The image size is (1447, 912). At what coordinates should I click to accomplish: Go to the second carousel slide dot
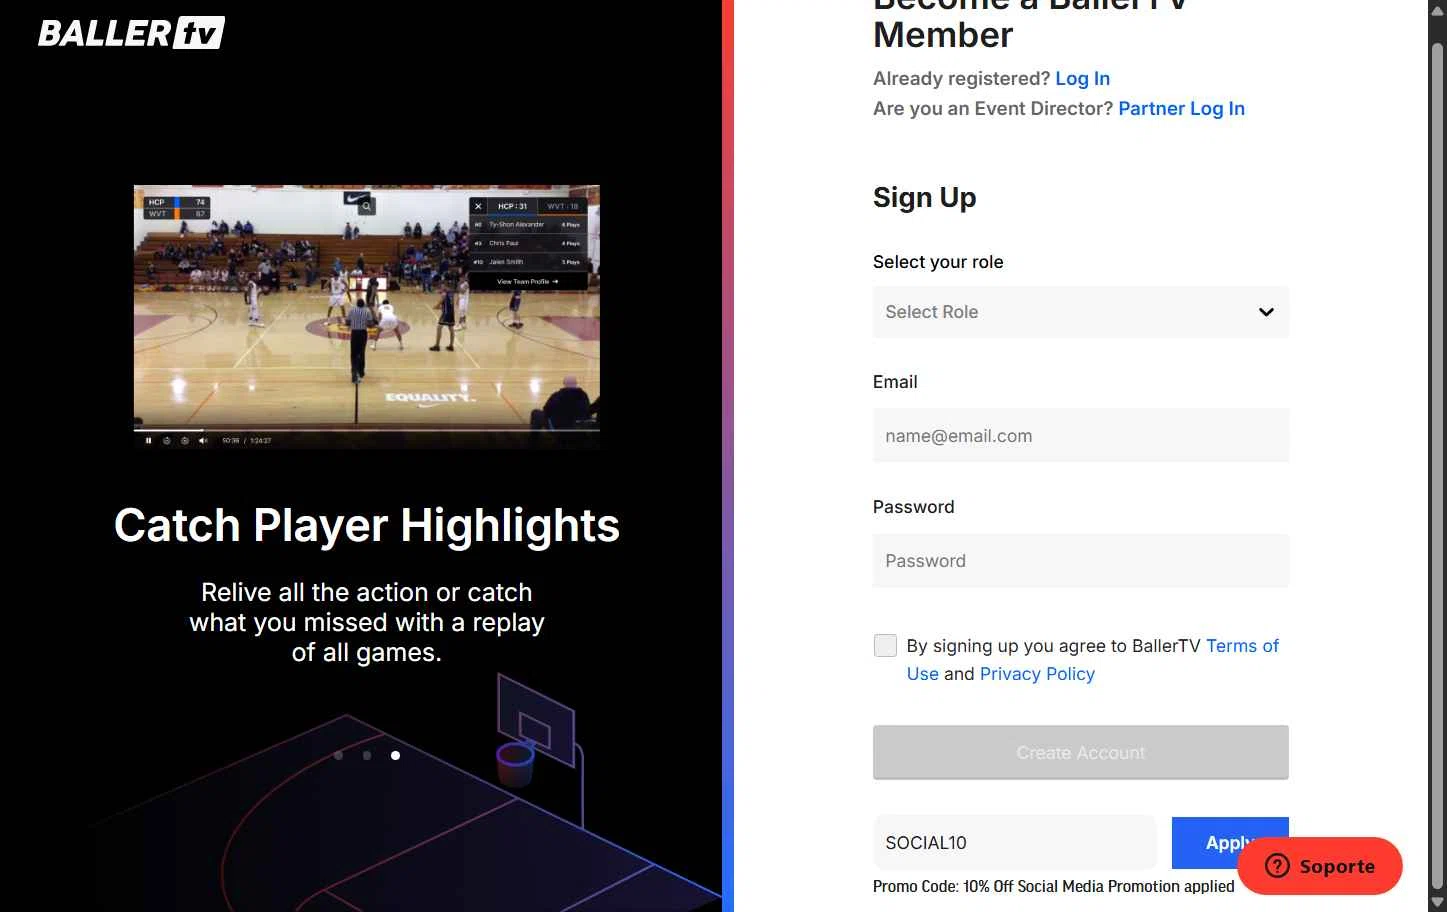[x=367, y=755]
